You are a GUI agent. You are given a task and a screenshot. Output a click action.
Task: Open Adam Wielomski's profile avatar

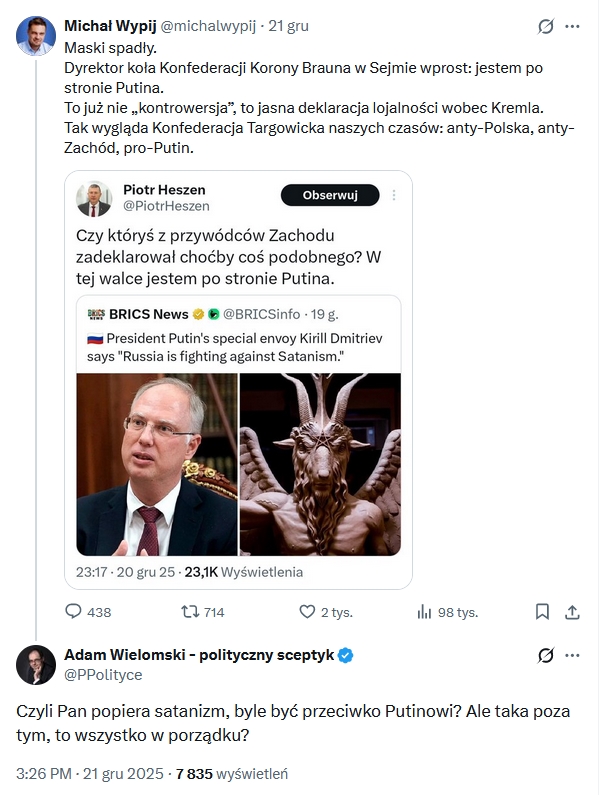pos(35,665)
